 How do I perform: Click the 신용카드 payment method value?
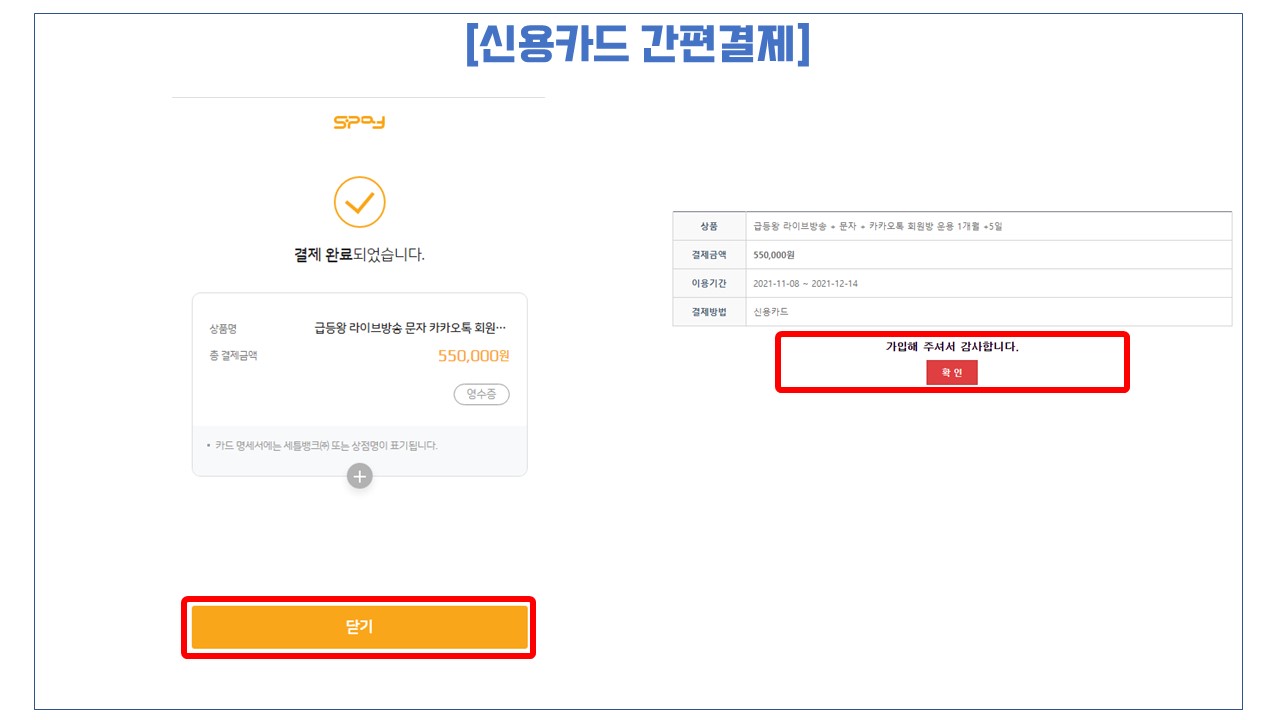click(x=770, y=312)
